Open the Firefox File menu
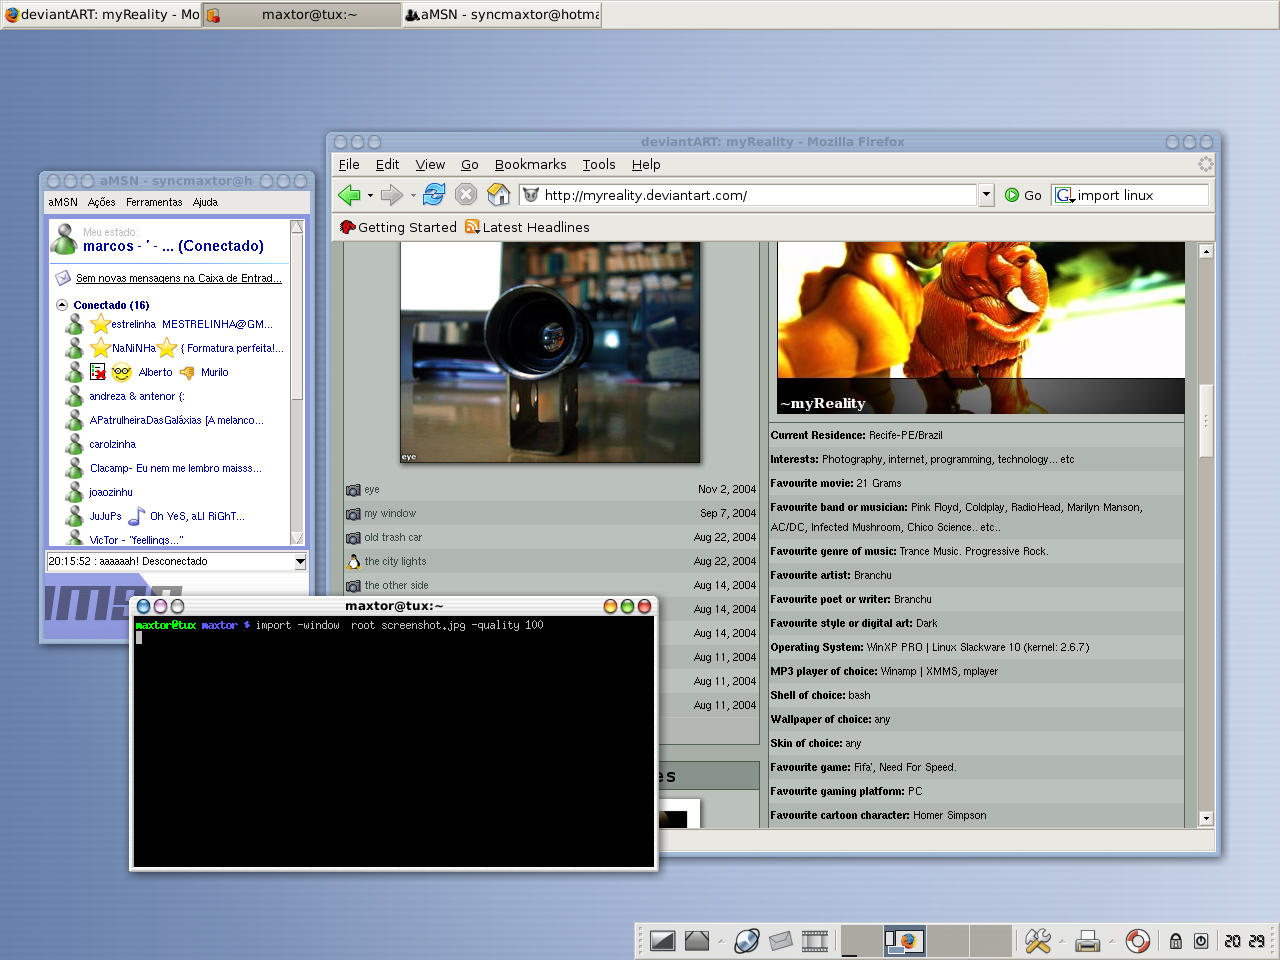 click(x=349, y=164)
